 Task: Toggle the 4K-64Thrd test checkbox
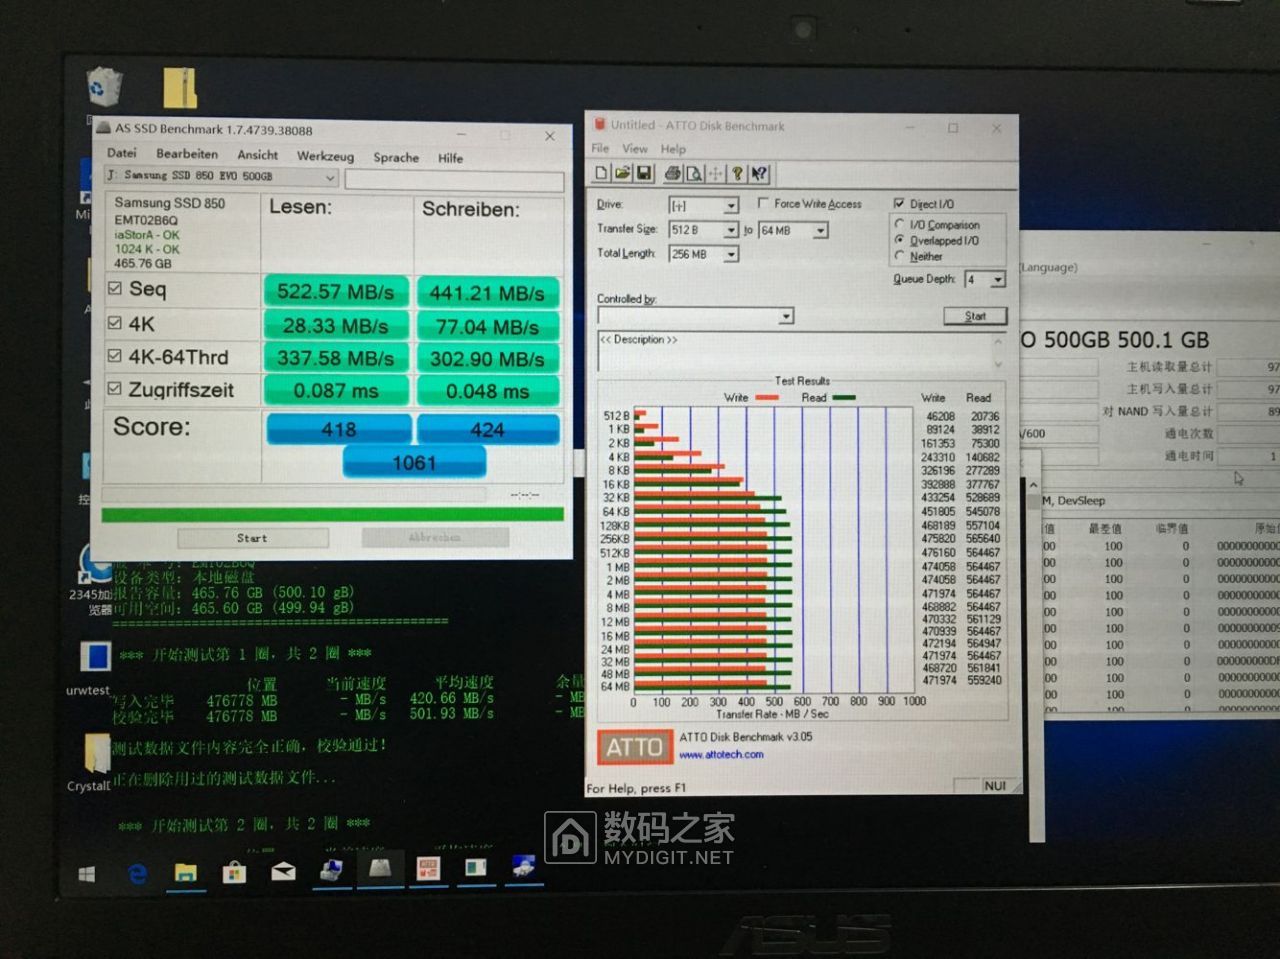click(x=115, y=356)
